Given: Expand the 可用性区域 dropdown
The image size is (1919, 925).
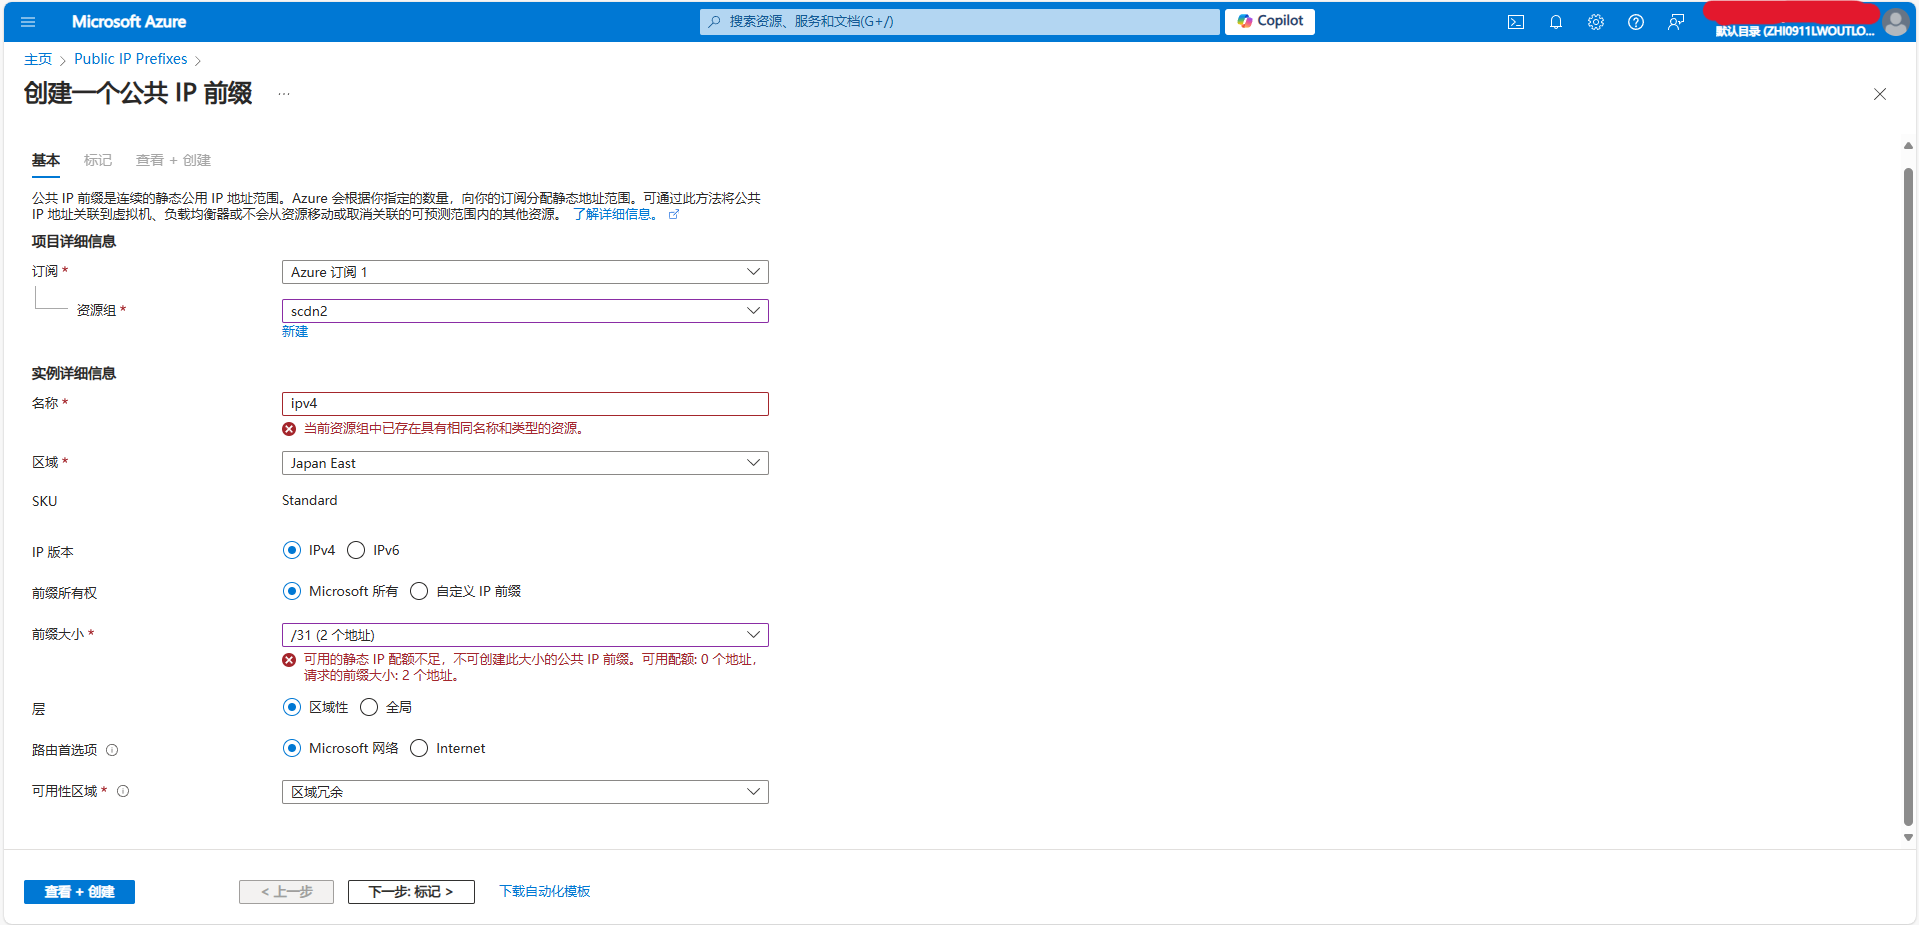Looking at the screenshot, I should [x=525, y=792].
